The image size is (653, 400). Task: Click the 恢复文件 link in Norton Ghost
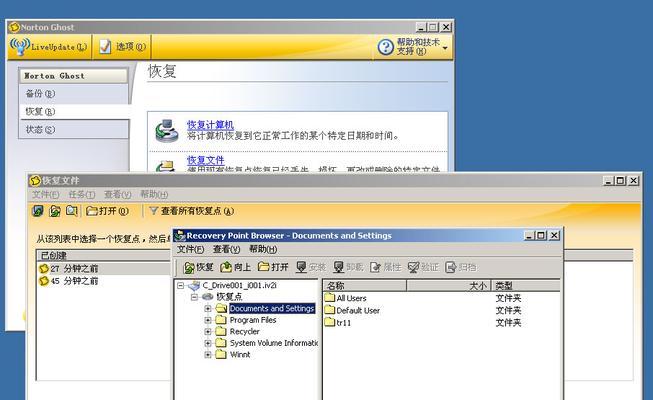[x=206, y=160]
